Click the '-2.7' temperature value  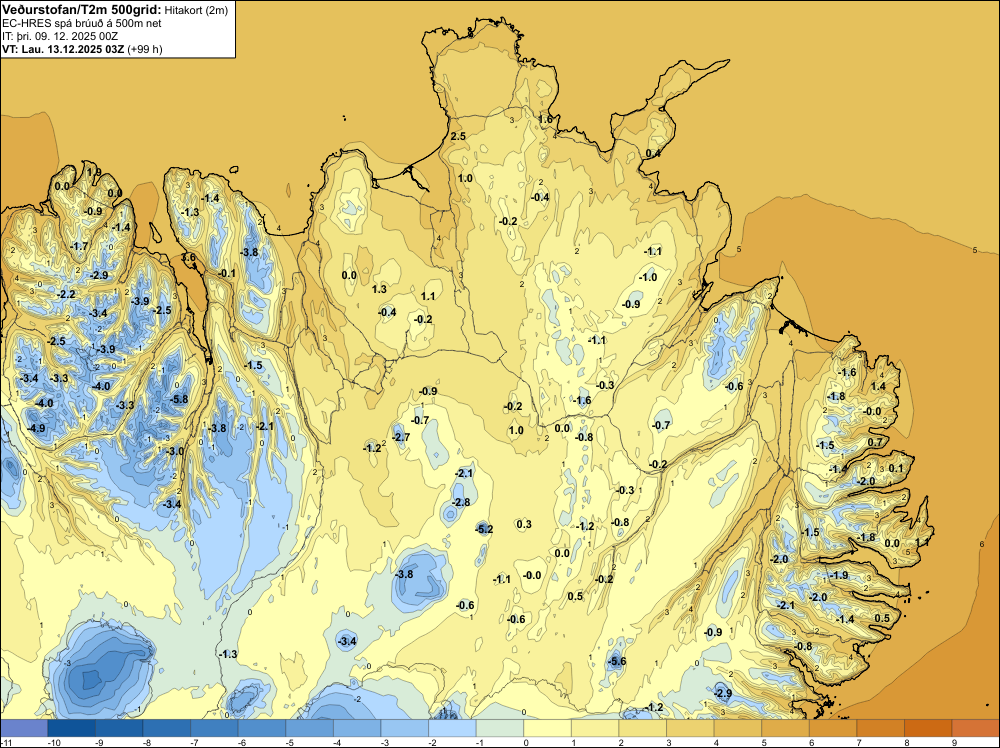click(401, 437)
